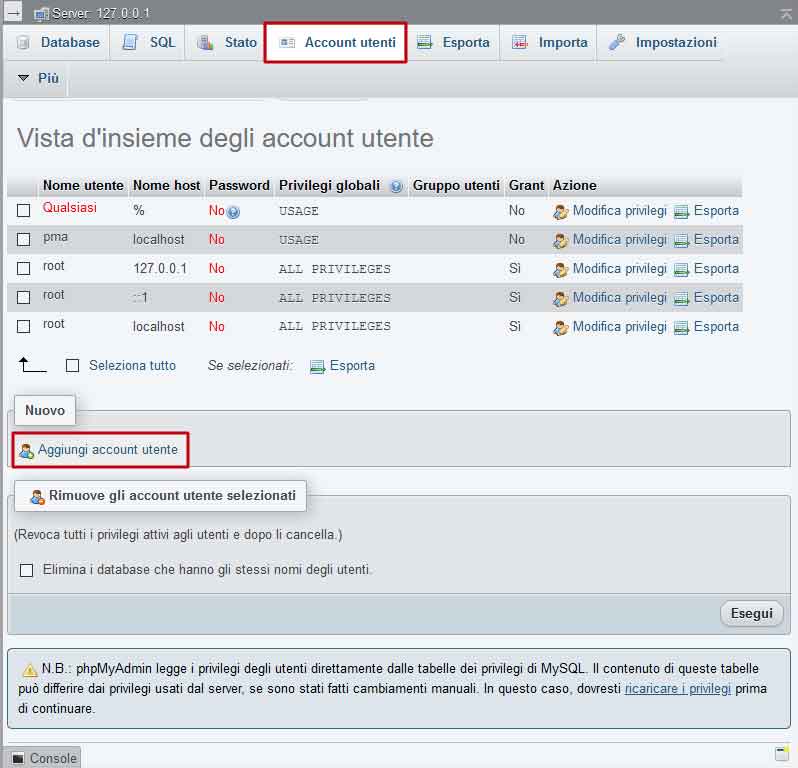Open the Stato tab
The width and height of the screenshot is (798, 768).
click(227, 42)
